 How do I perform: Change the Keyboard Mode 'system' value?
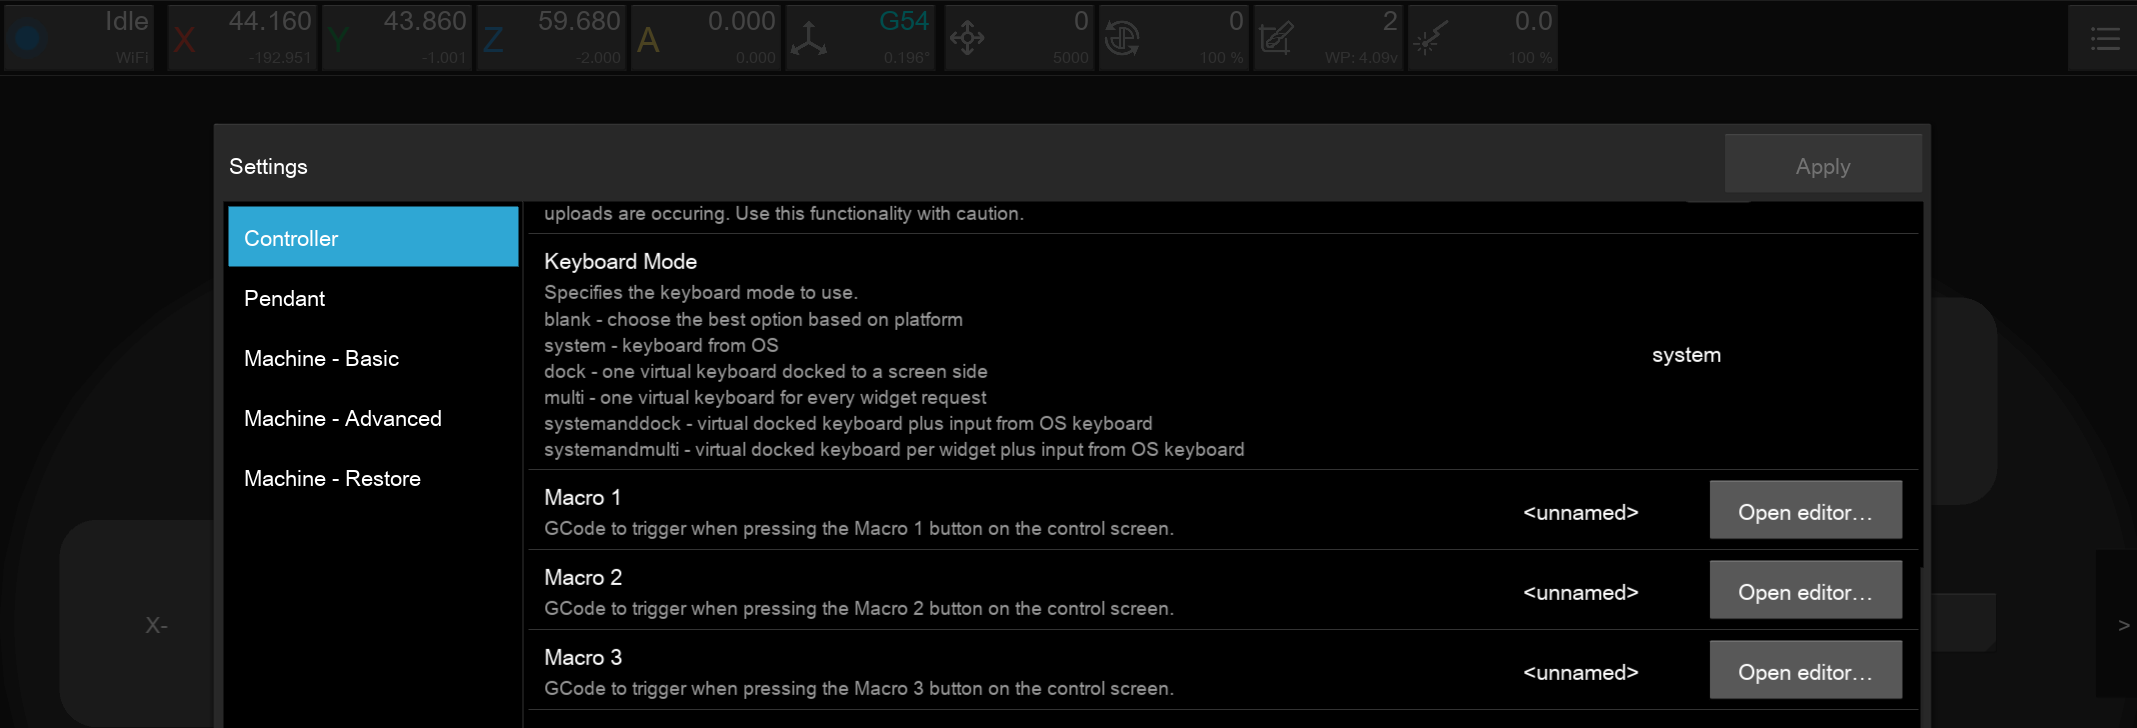coord(1686,355)
